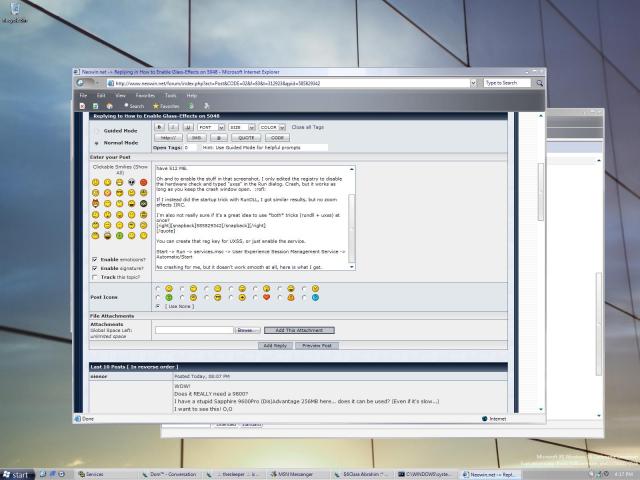This screenshot has width=640, height=480.
Task: Insert the green smiley in bottom smilies row
Action: [119, 236]
